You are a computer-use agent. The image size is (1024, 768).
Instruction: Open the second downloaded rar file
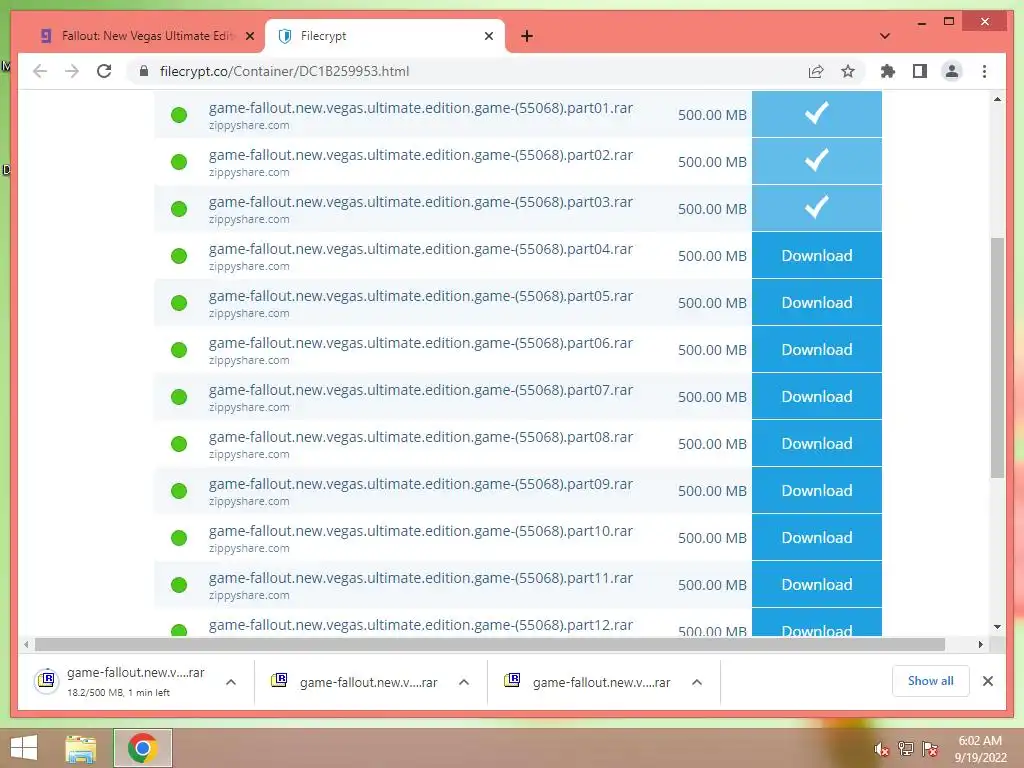point(356,682)
